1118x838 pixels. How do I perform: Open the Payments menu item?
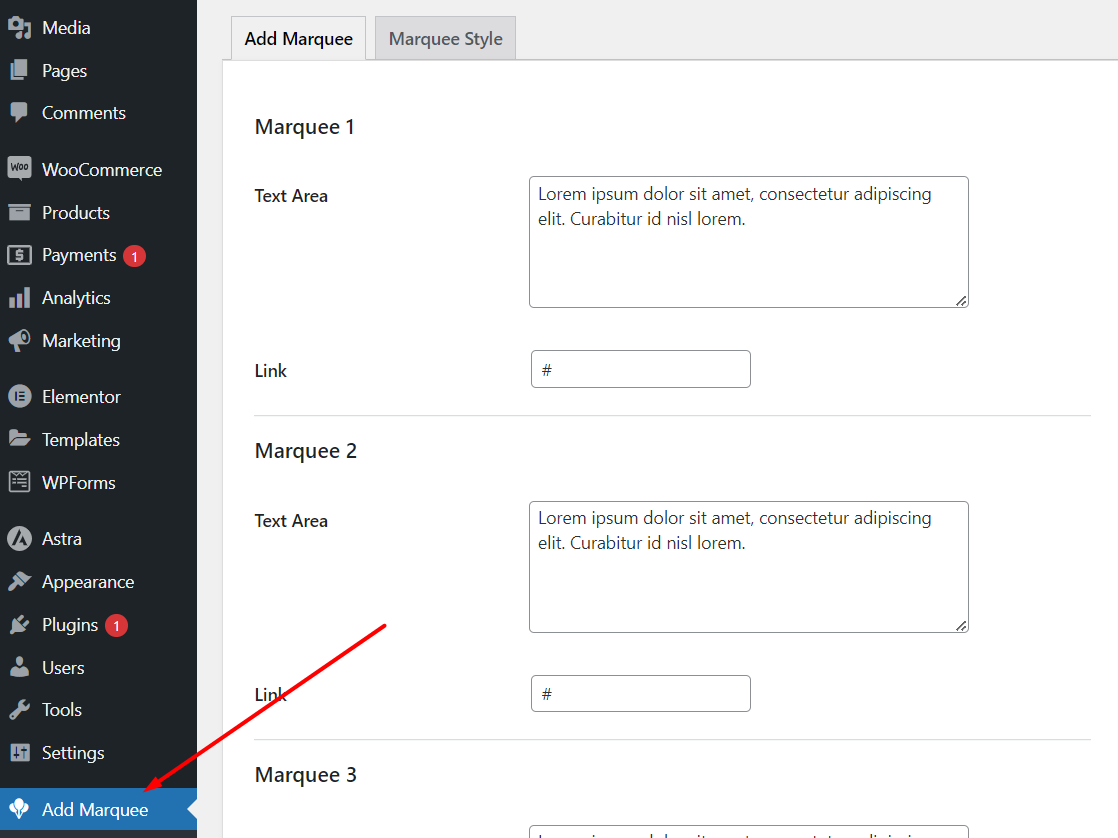click(x=79, y=255)
